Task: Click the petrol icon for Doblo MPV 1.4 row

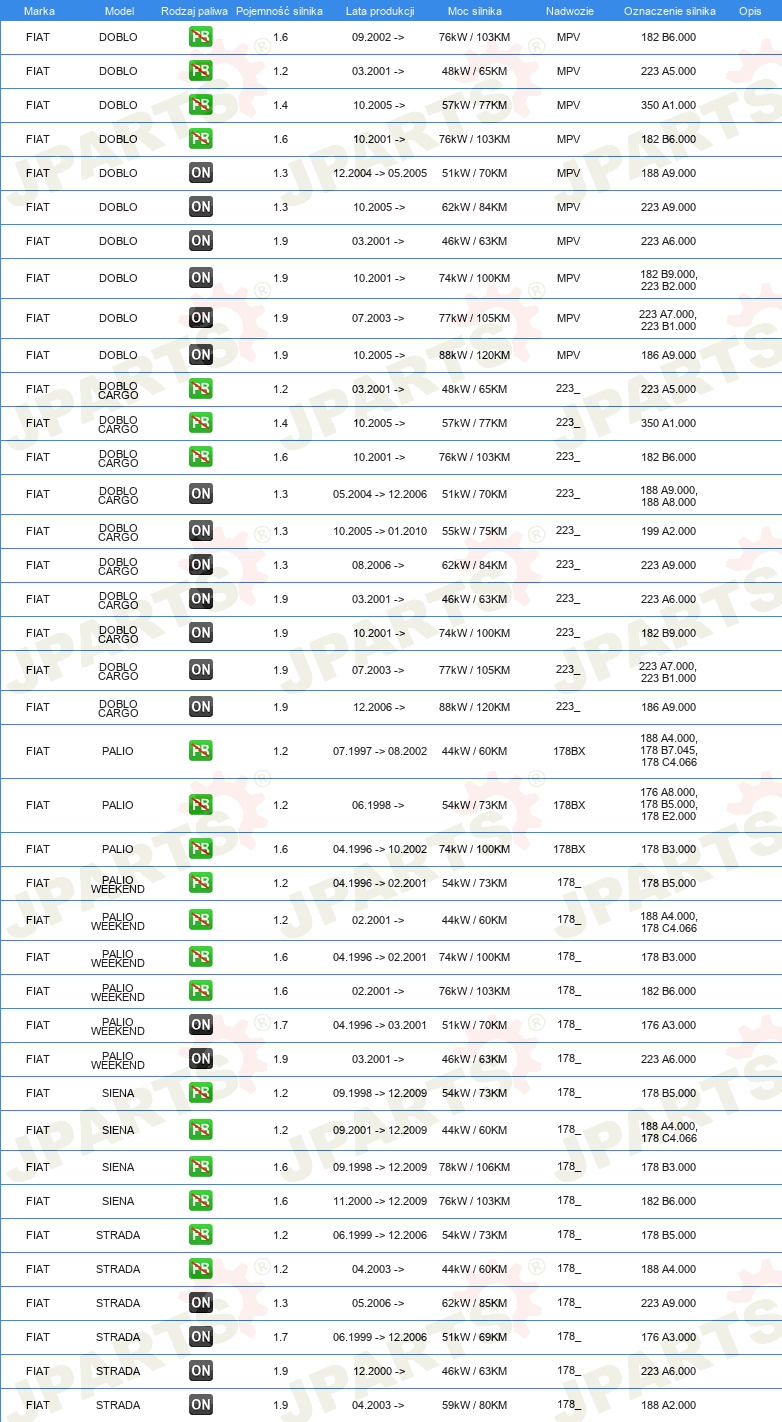Action: 201,105
